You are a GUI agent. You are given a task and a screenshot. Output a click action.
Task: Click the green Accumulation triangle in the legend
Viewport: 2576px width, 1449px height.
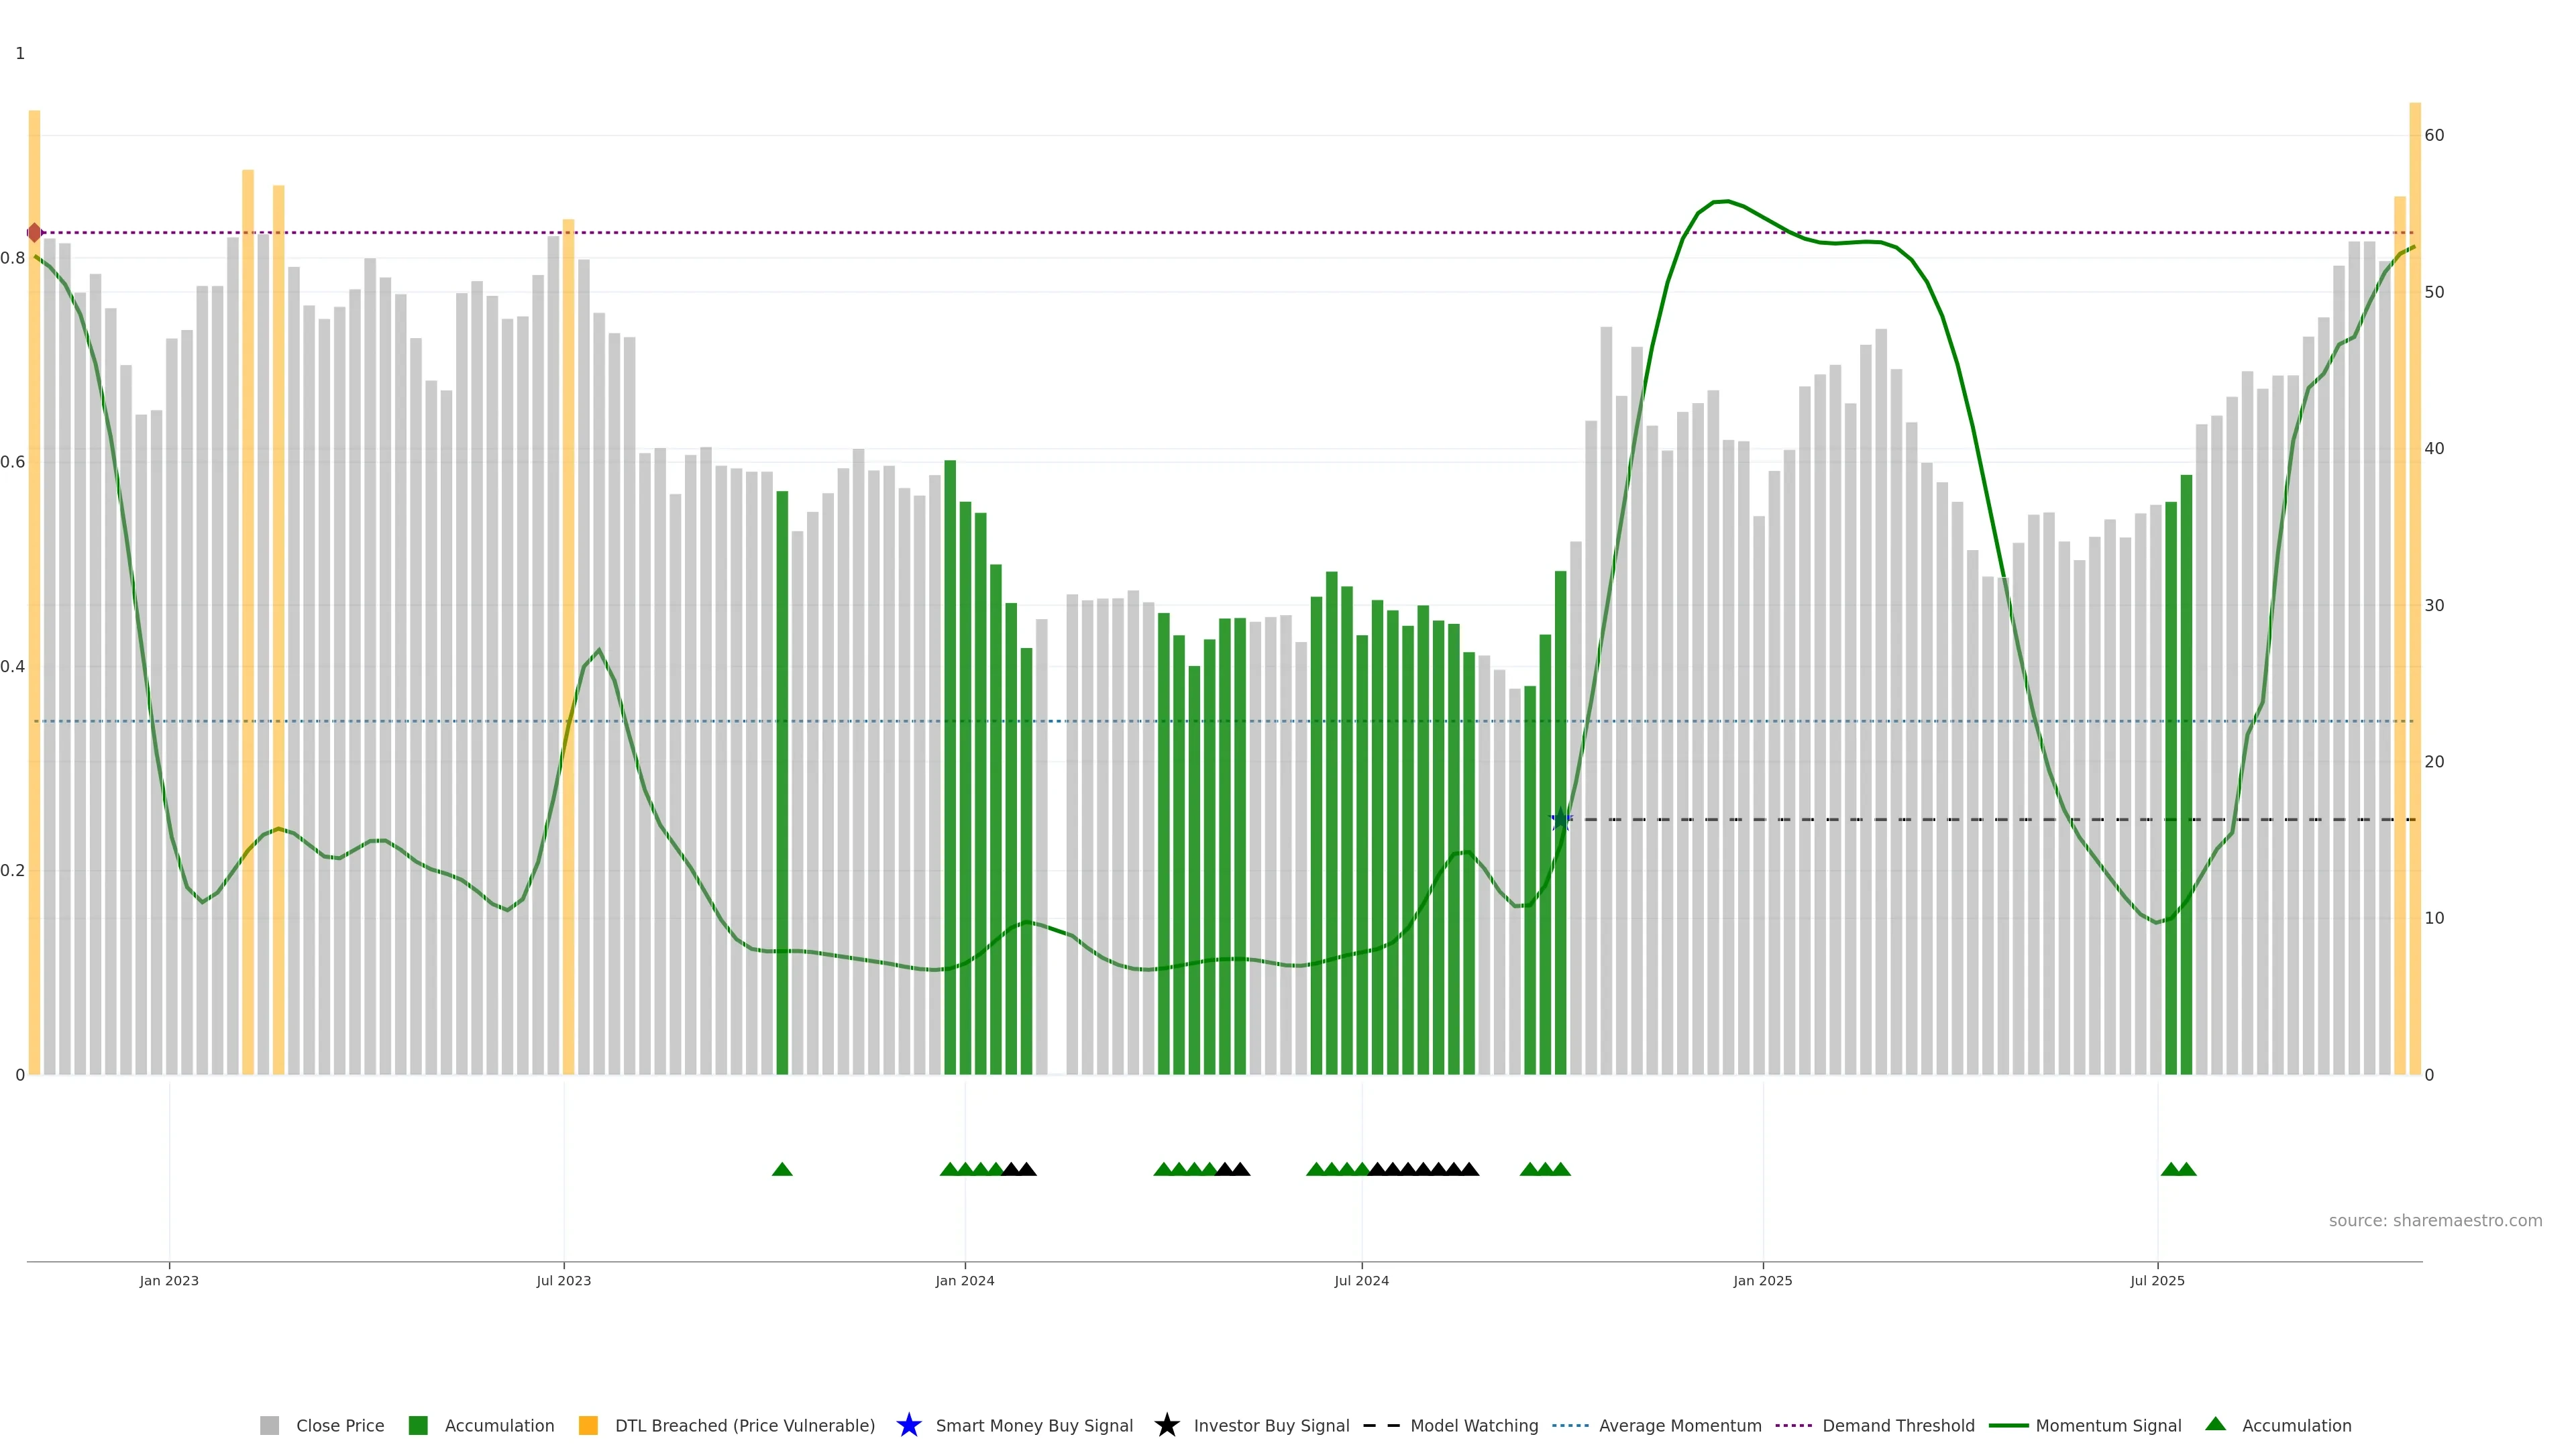(2215, 1424)
